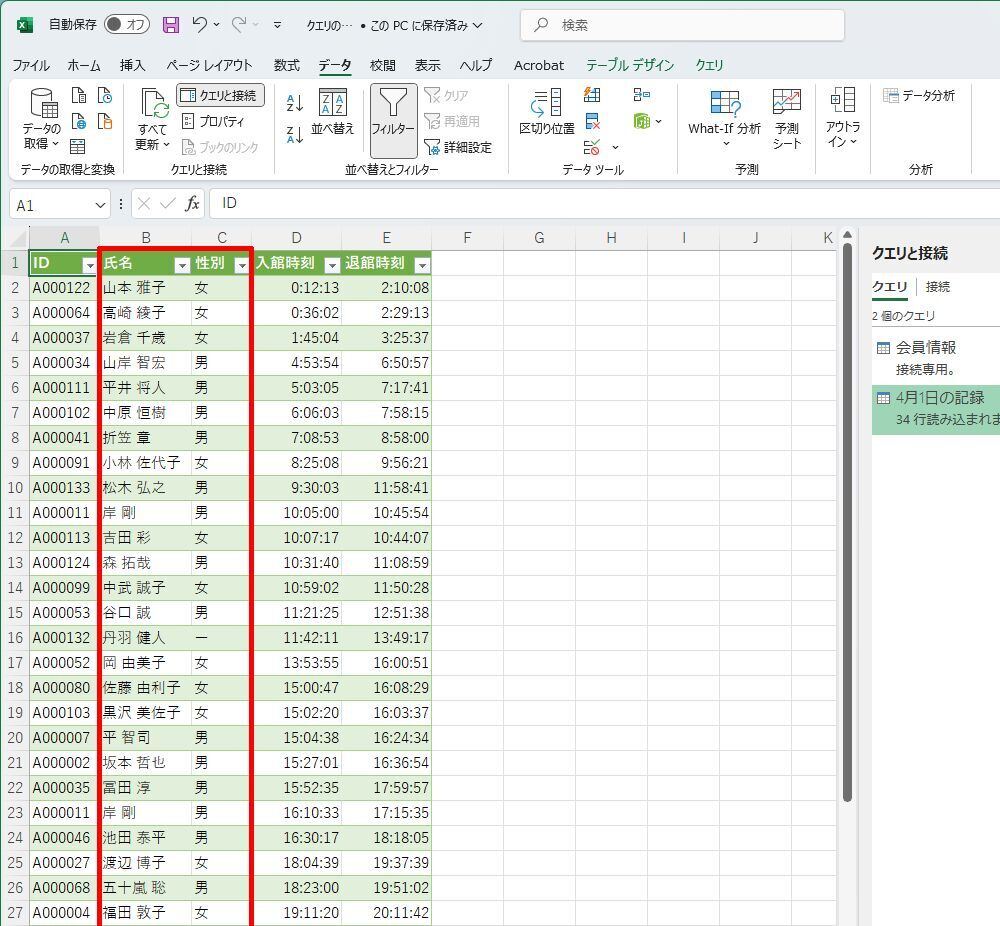Click the Remove Duplicates icon

coord(592,121)
